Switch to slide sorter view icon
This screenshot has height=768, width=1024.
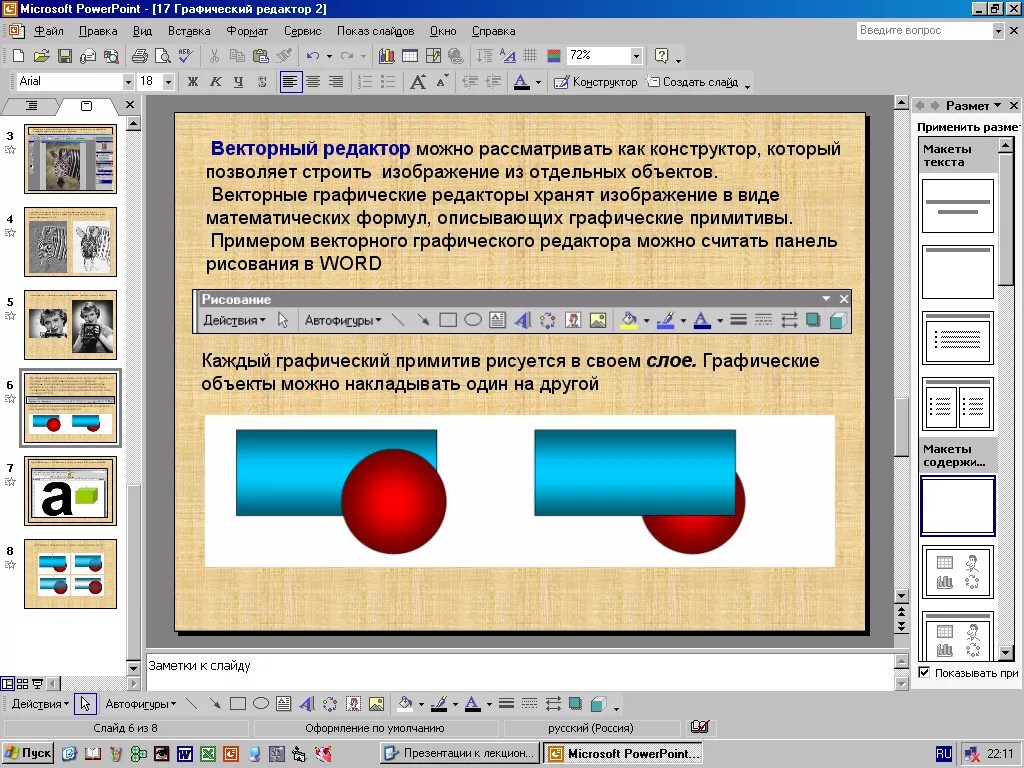(22, 684)
